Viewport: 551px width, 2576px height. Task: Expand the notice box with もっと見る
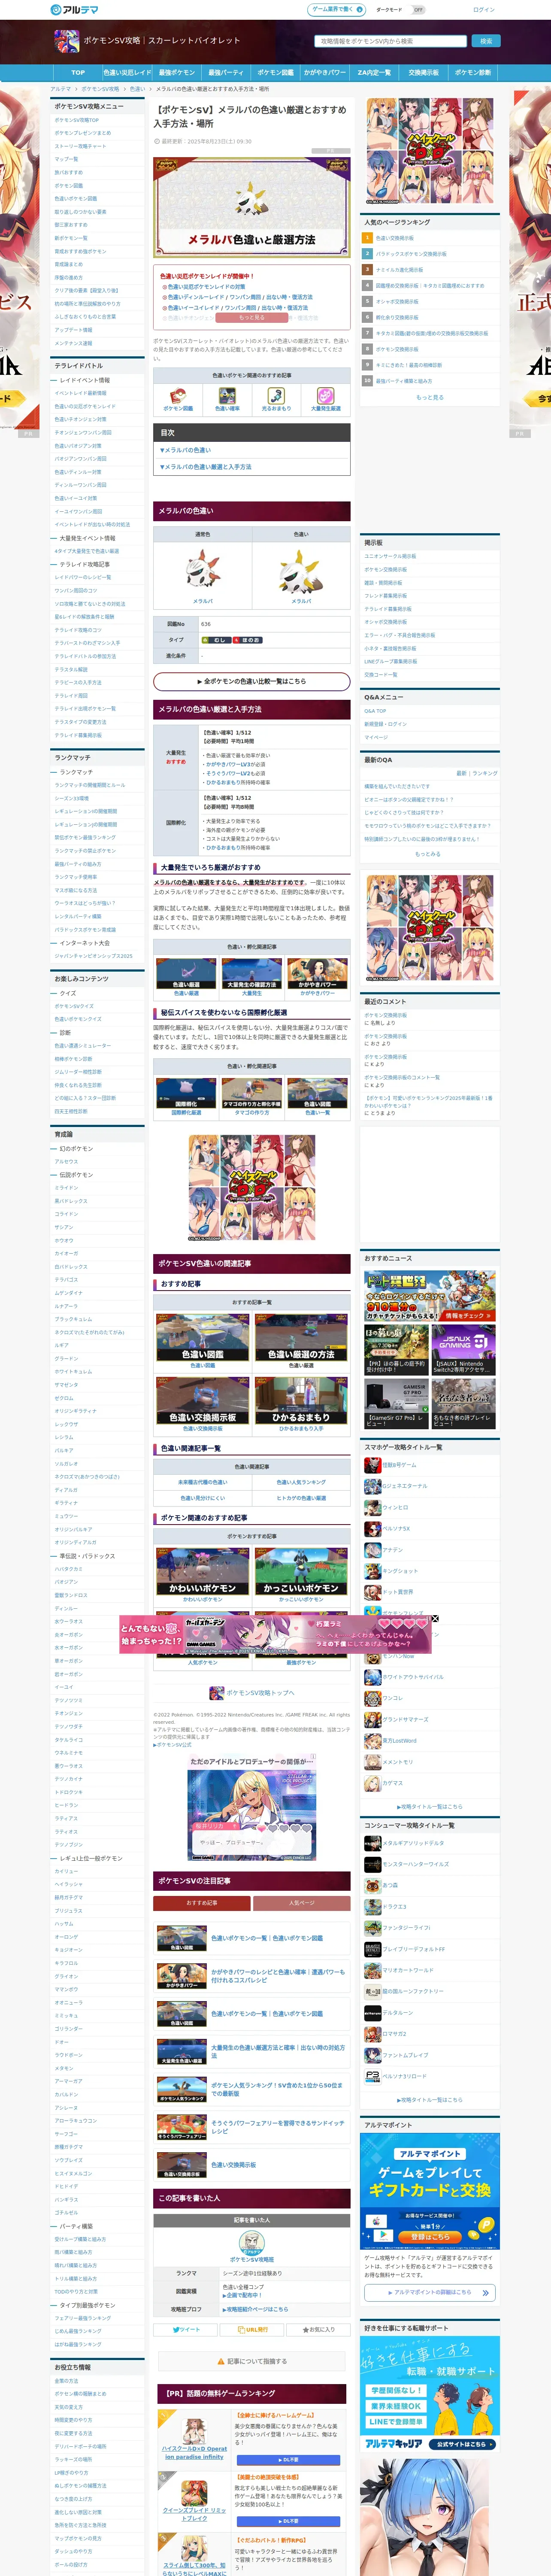pos(252,317)
